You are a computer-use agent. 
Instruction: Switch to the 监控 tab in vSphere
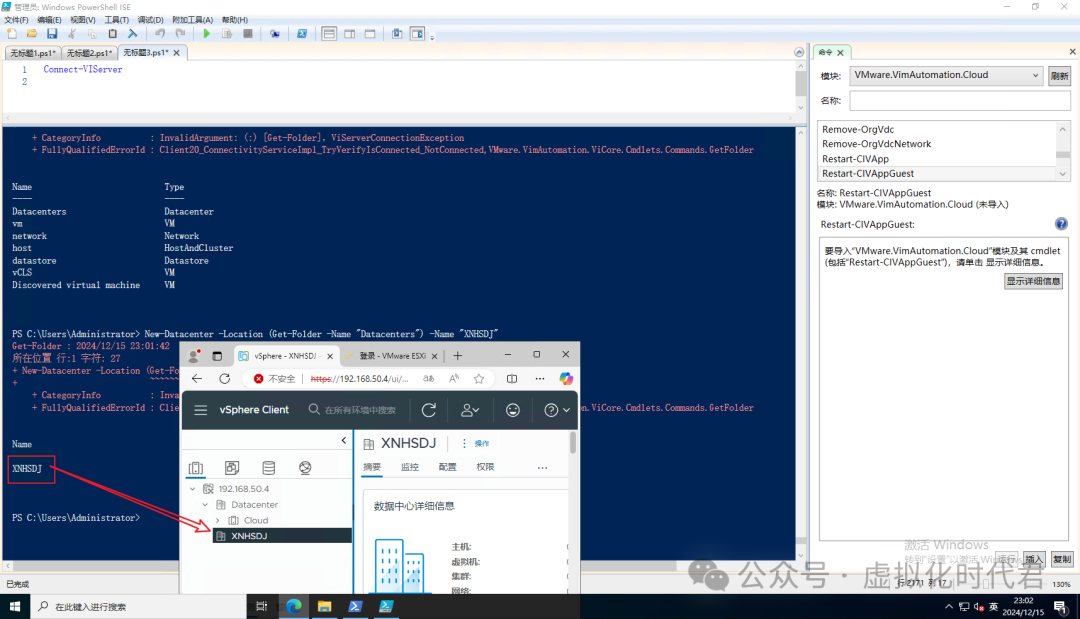(x=410, y=467)
